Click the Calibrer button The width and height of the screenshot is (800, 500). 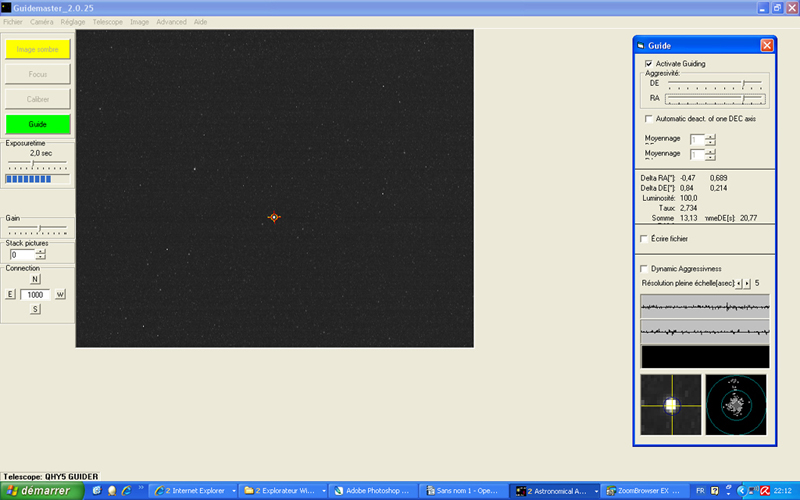[38, 99]
